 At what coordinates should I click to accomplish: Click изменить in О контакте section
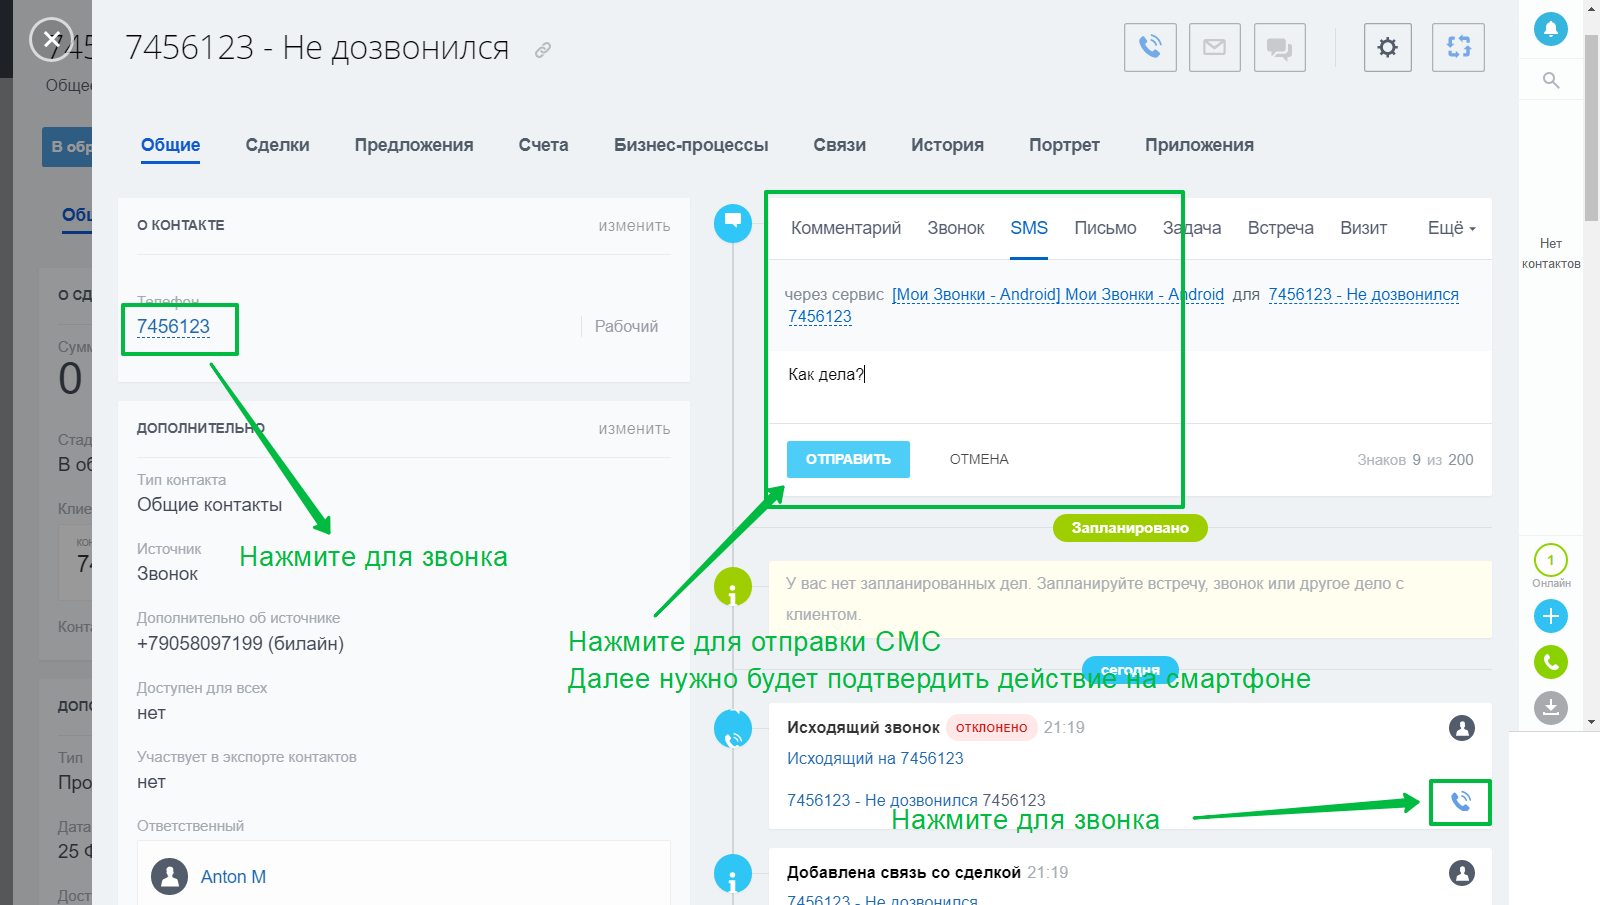pyautogui.click(x=634, y=226)
